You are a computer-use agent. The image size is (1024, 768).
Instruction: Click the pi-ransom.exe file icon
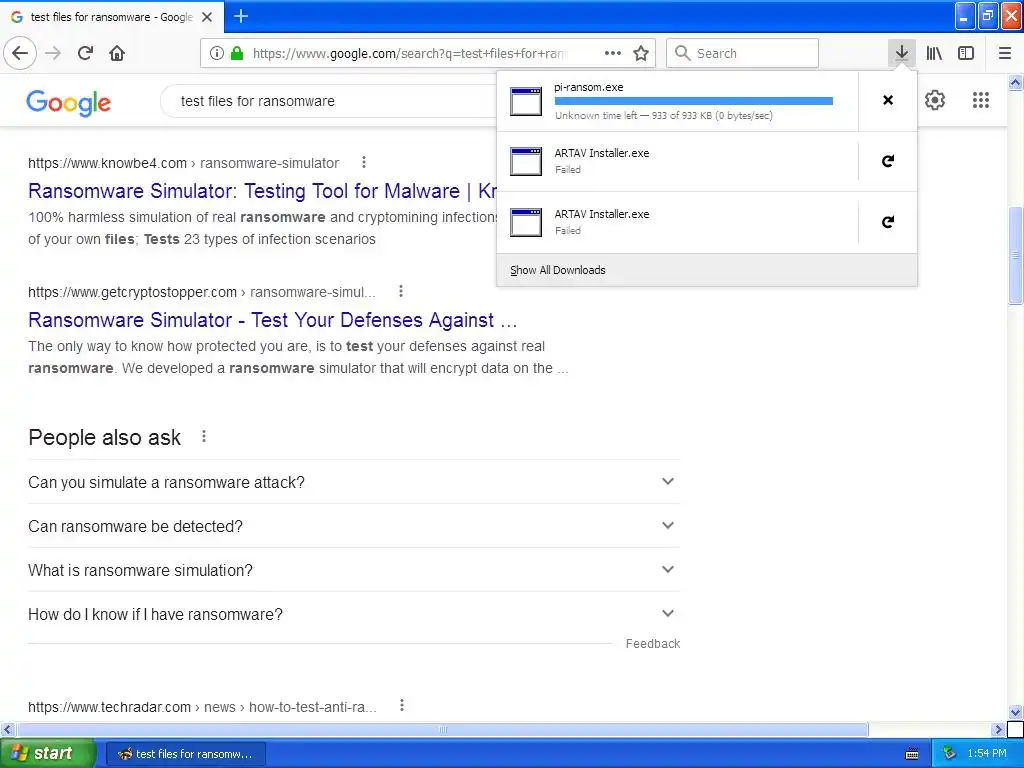tap(526, 101)
